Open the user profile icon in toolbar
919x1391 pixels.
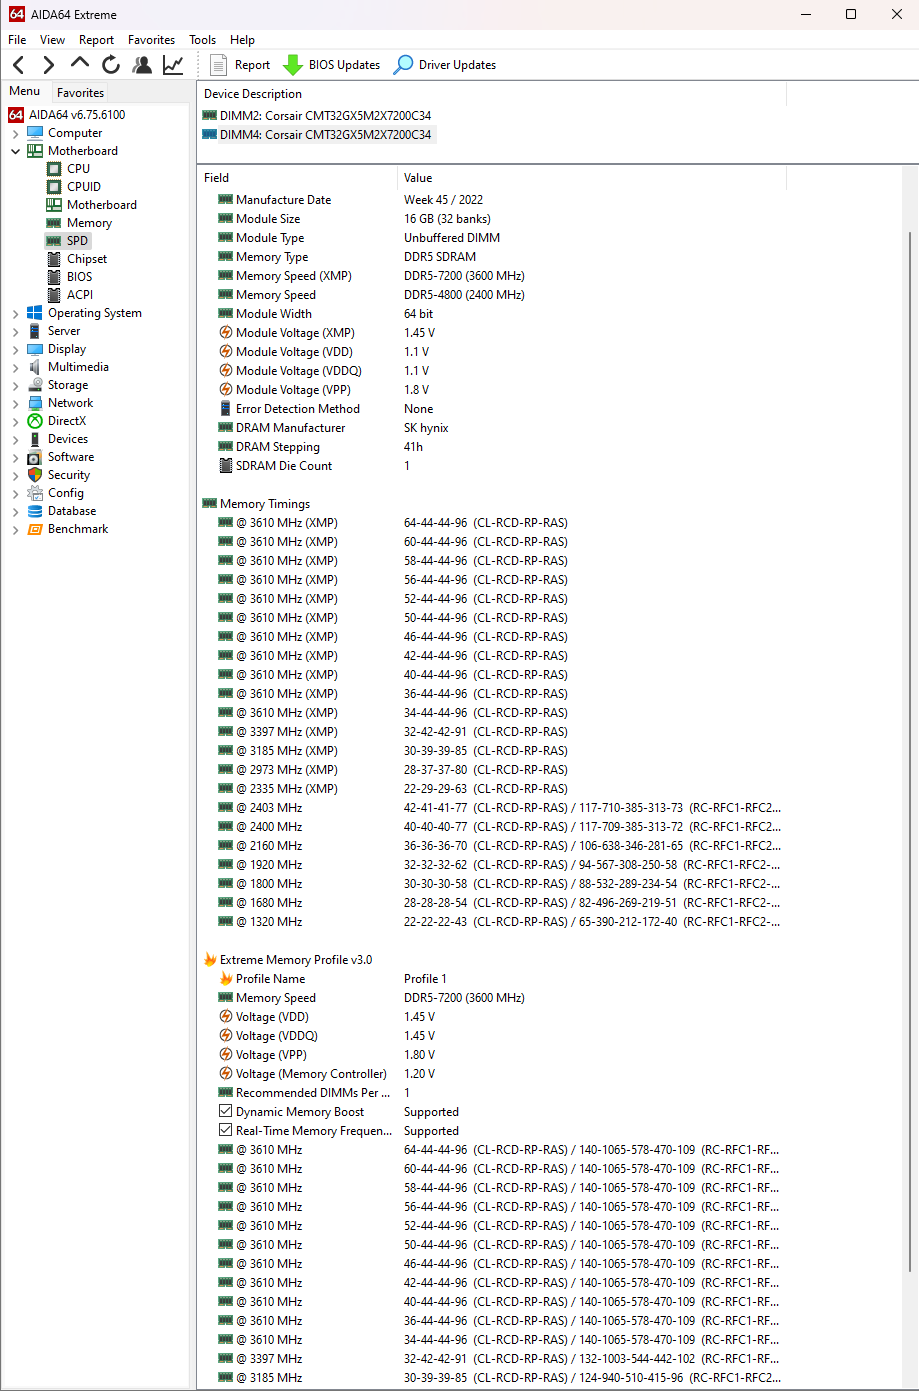(142, 65)
